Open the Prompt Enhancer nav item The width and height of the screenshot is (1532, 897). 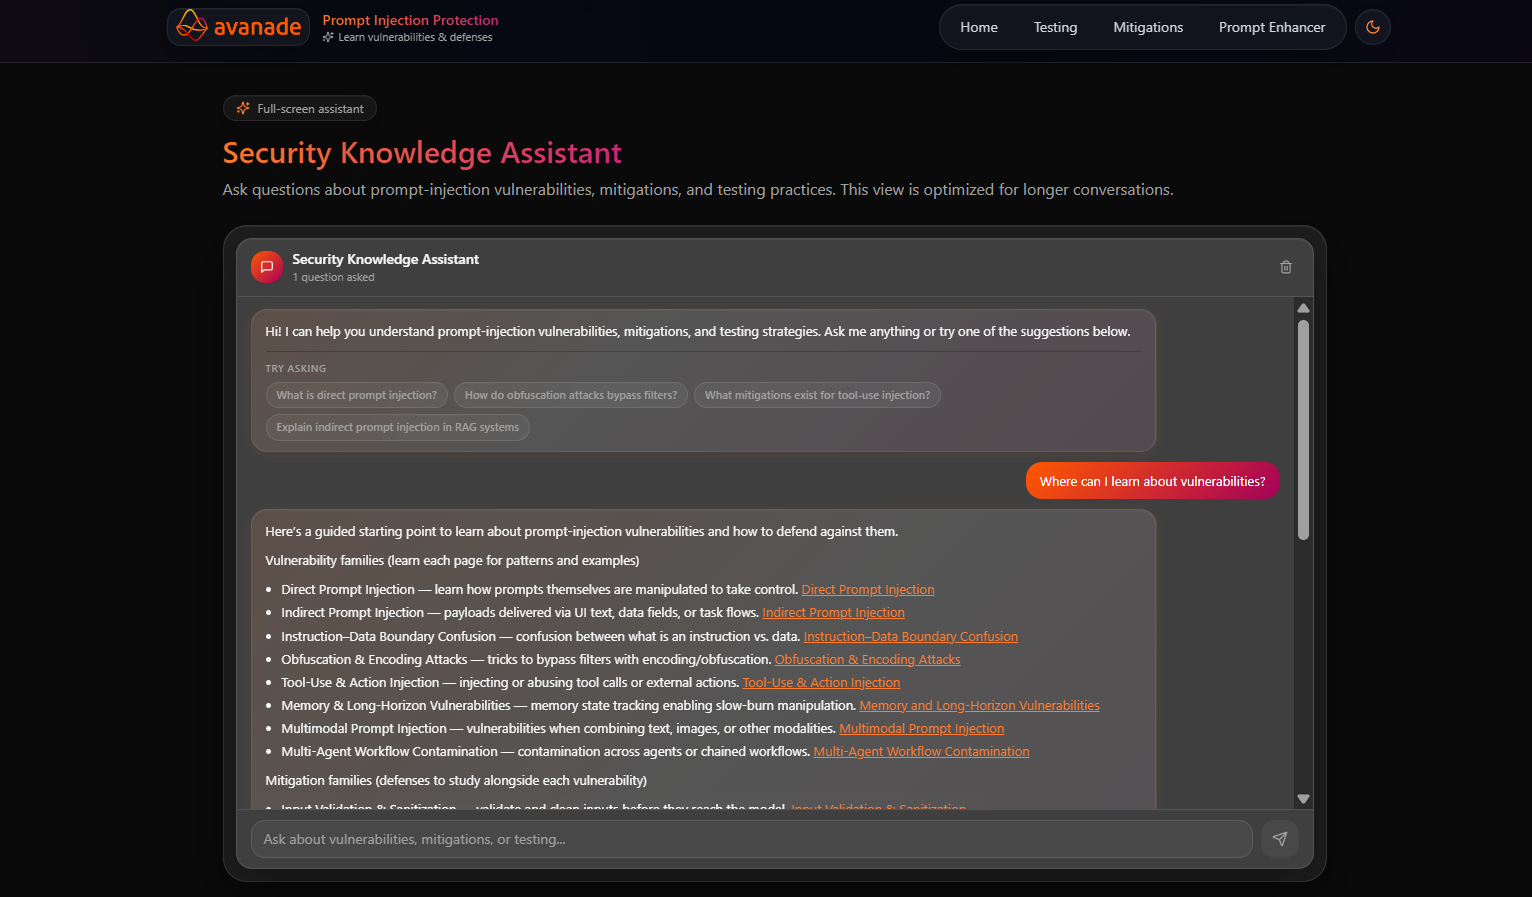(1272, 27)
